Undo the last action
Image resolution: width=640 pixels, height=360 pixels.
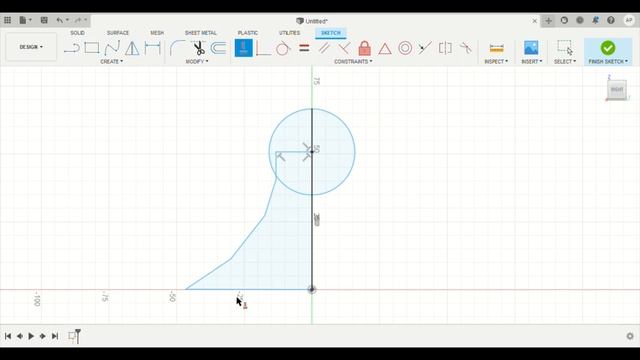tap(60, 20)
